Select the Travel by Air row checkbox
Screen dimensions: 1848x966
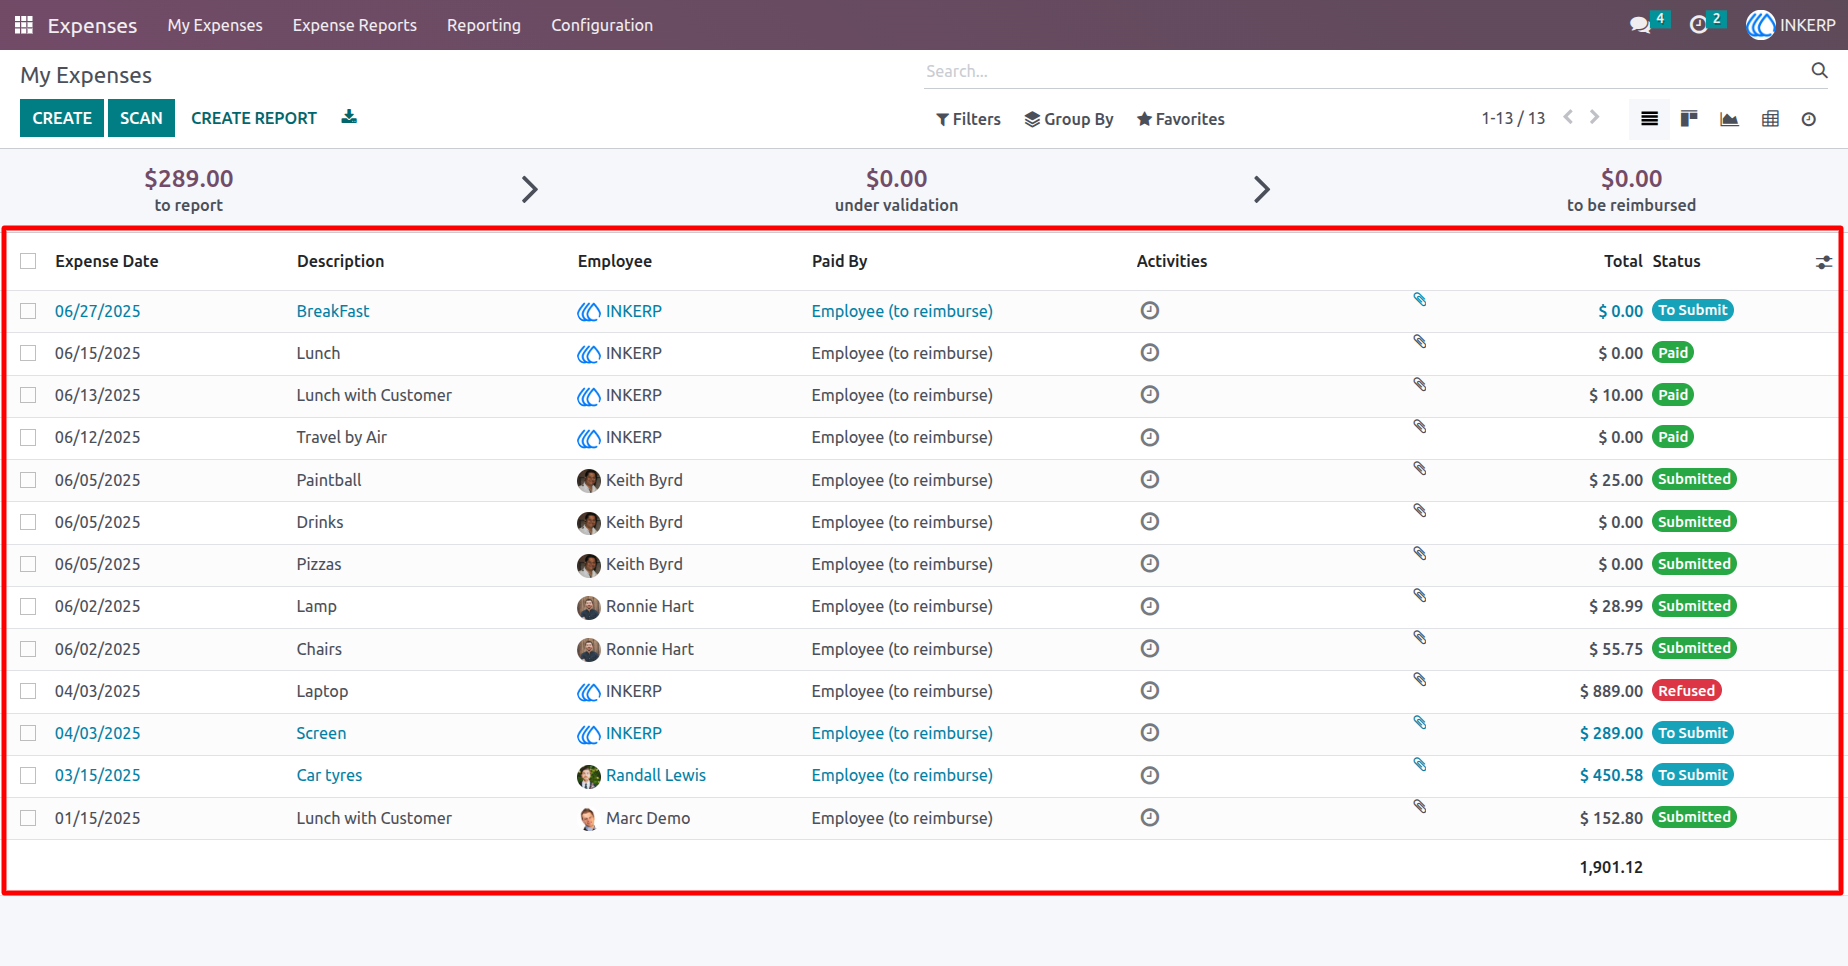[x=28, y=437]
